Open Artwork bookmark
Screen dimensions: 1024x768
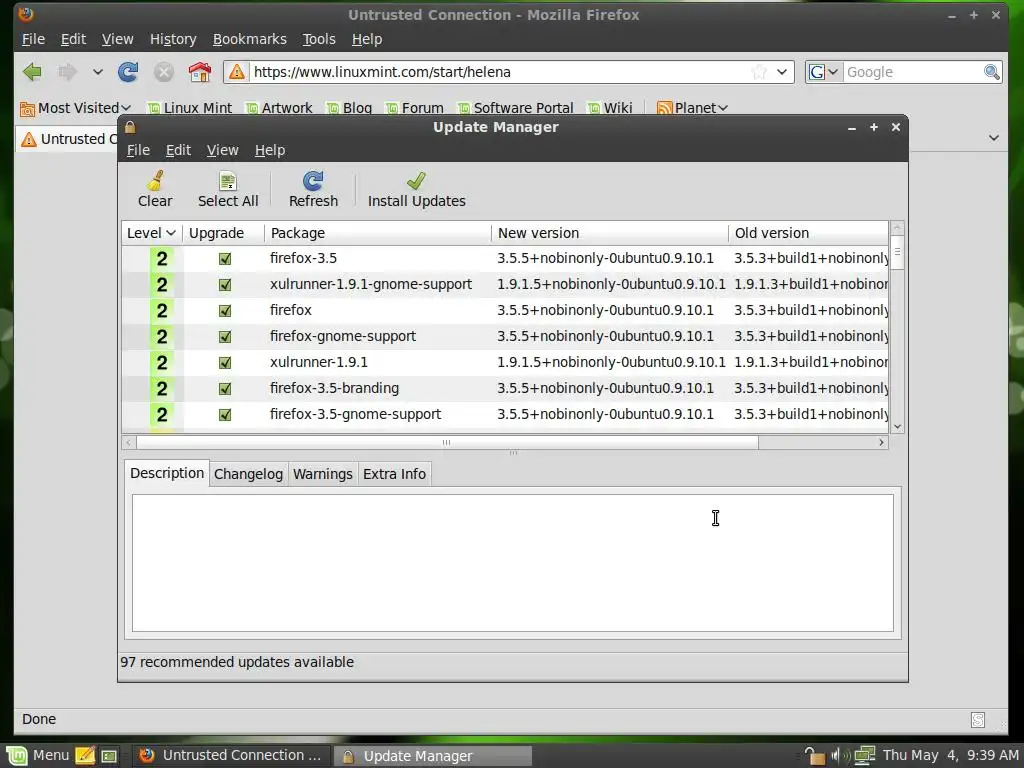tap(280, 108)
